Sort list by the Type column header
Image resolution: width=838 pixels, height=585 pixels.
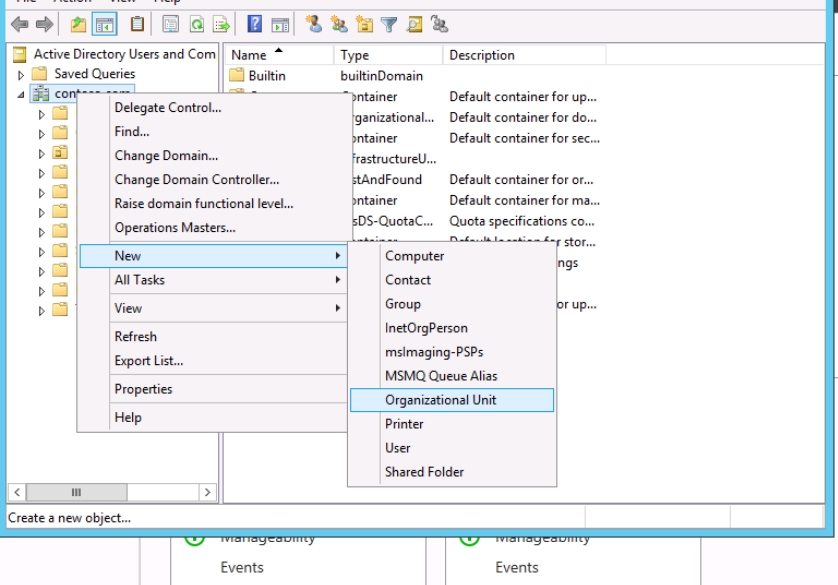389,55
